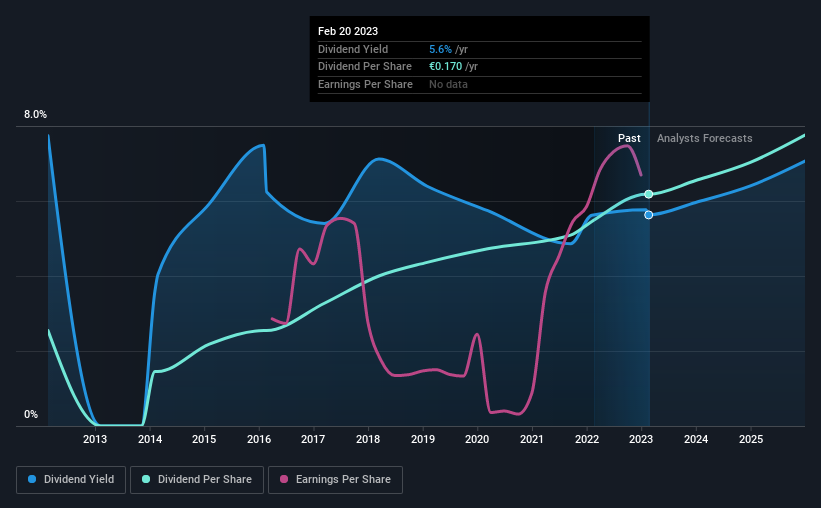Viewport: 821px width, 508px height.
Task: Click the 8.0% y-axis label
Action: tap(36, 114)
